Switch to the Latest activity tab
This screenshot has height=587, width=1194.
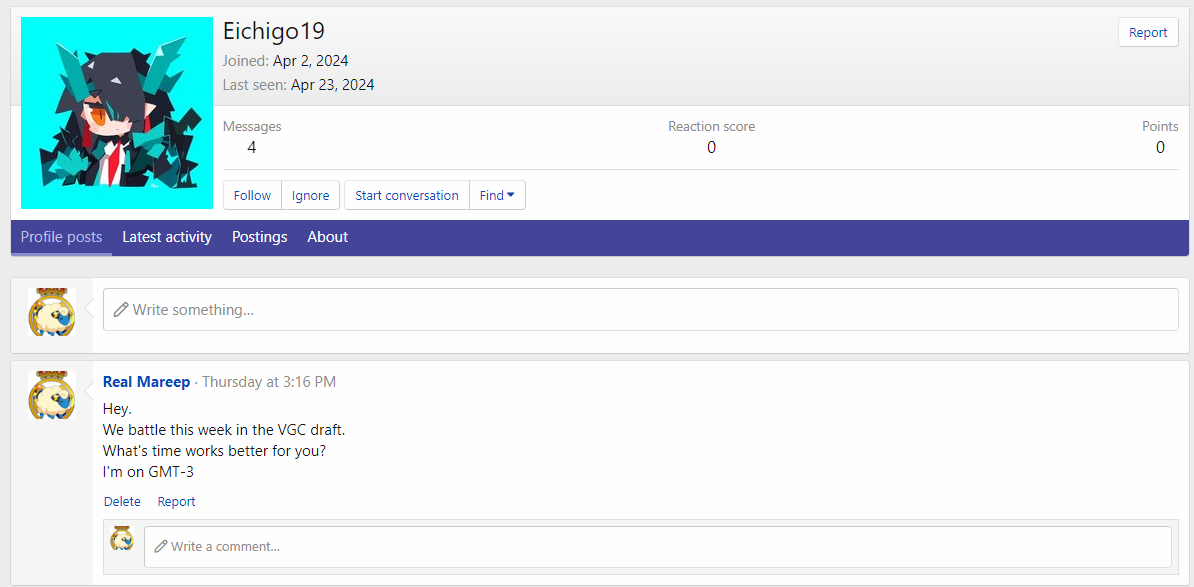(x=167, y=238)
